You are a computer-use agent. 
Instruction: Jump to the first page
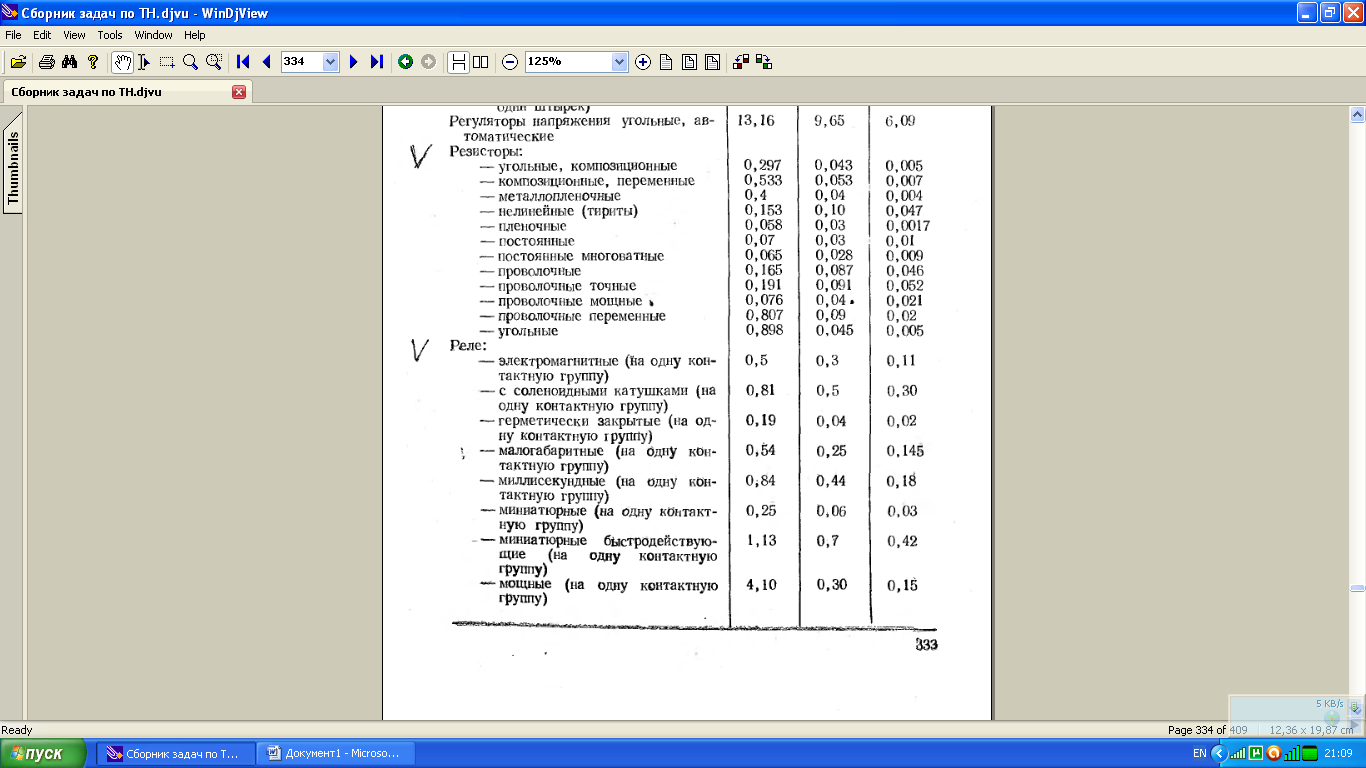(x=243, y=62)
